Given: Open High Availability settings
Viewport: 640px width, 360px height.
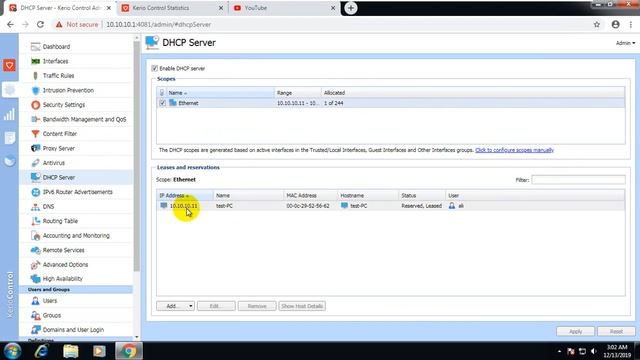Looking at the screenshot, I should pyautogui.click(x=62, y=279).
